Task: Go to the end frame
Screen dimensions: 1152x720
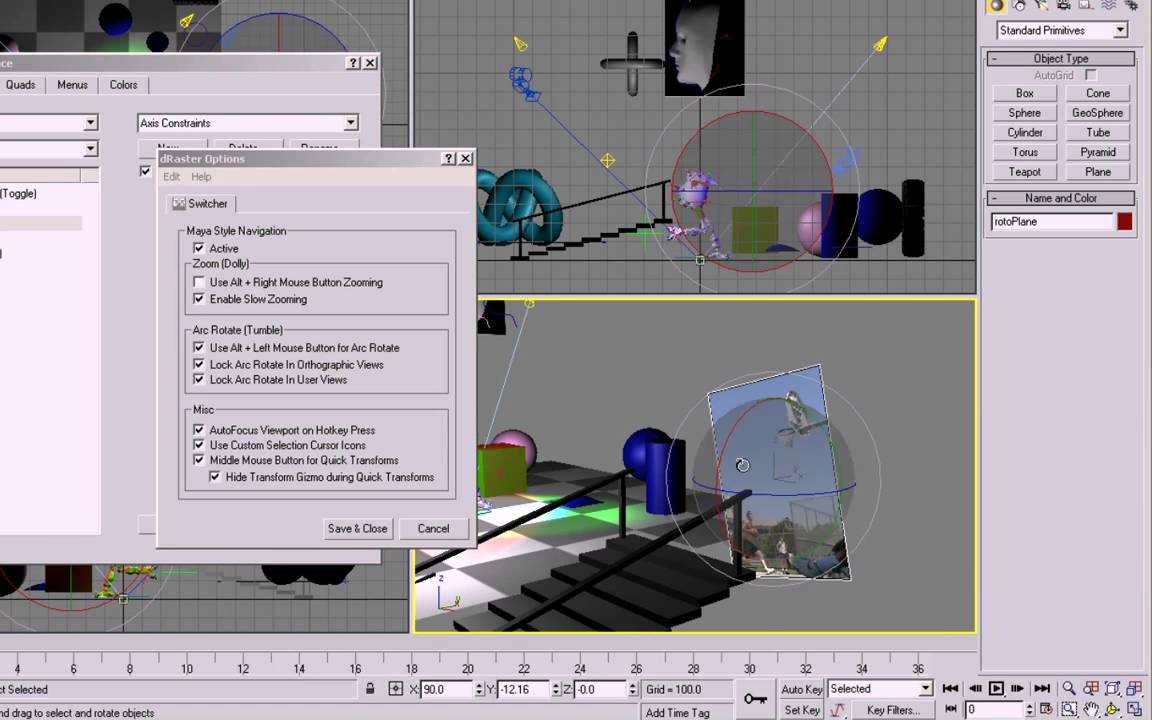Action: pyautogui.click(x=1042, y=688)
